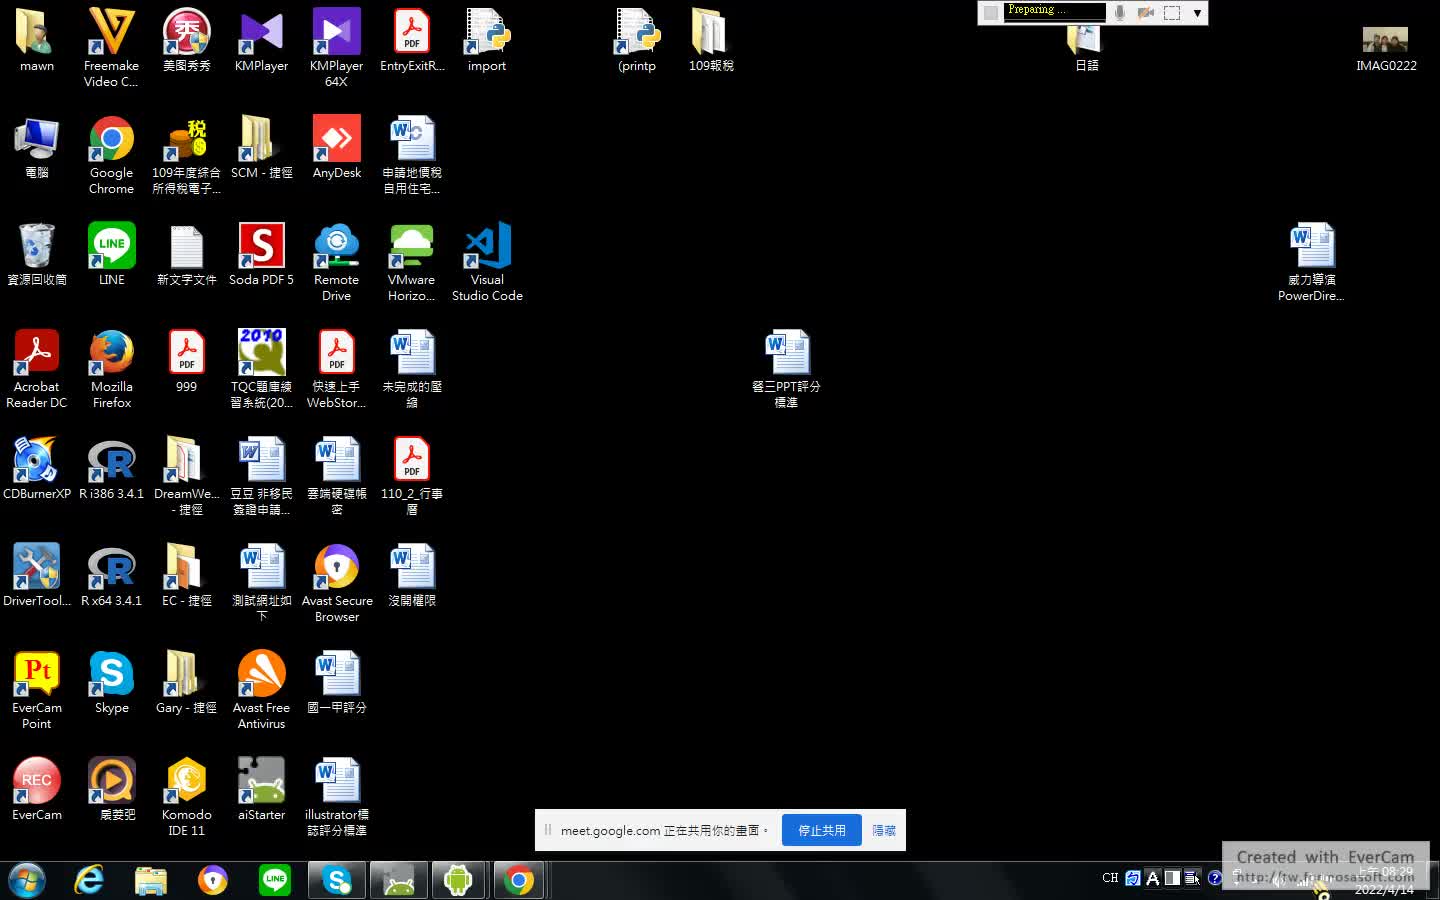The image size is (1440, 900).
Task: Expand the recorder toolbar dropdown arrow
Action: [x=1197, y=13]
